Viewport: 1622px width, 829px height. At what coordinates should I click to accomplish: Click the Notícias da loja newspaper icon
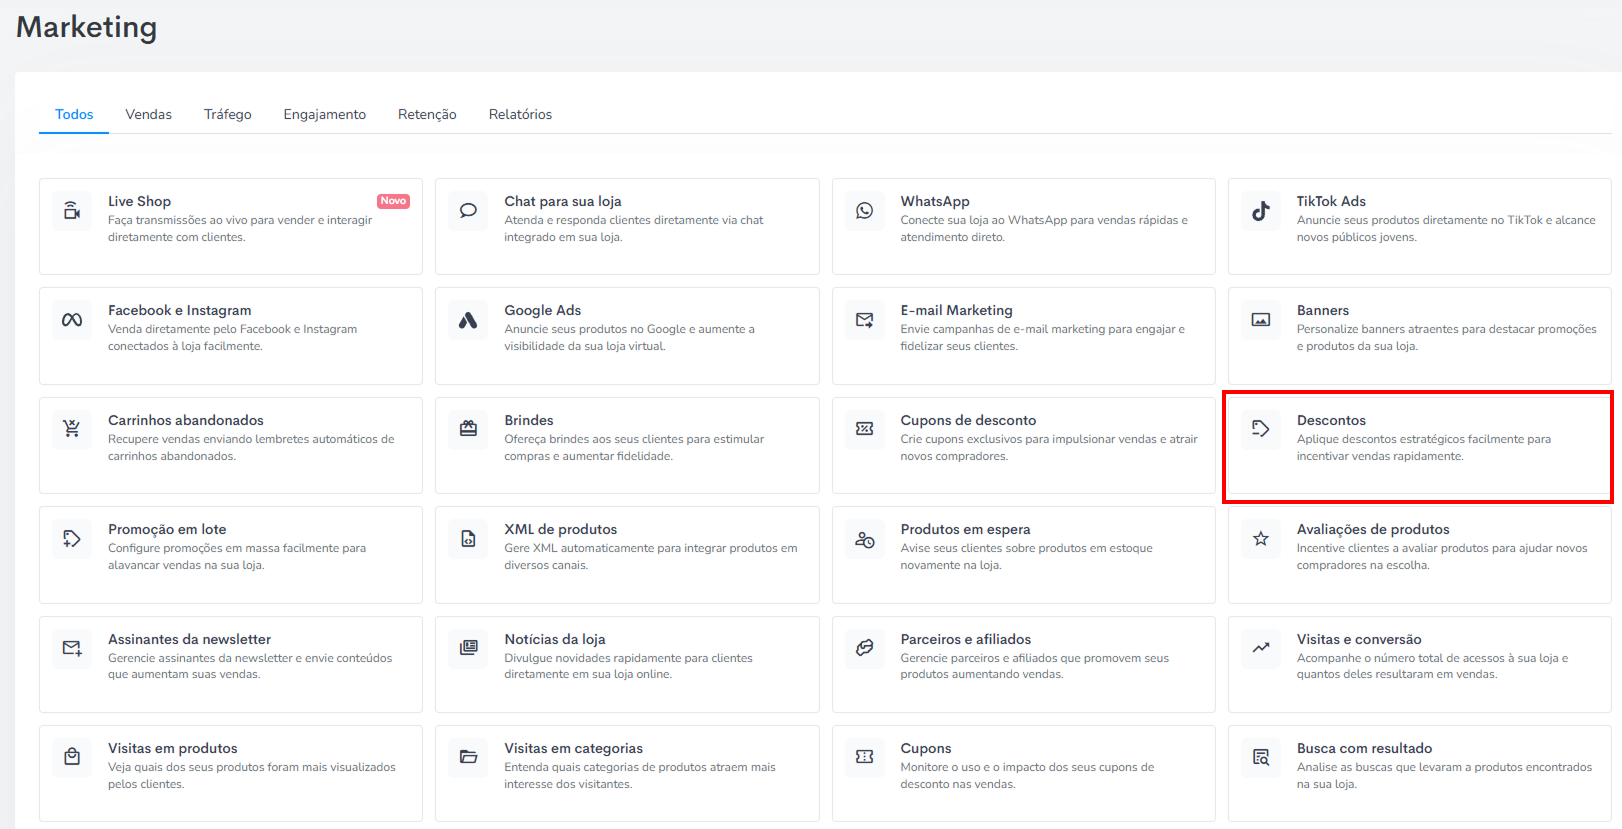468,648
